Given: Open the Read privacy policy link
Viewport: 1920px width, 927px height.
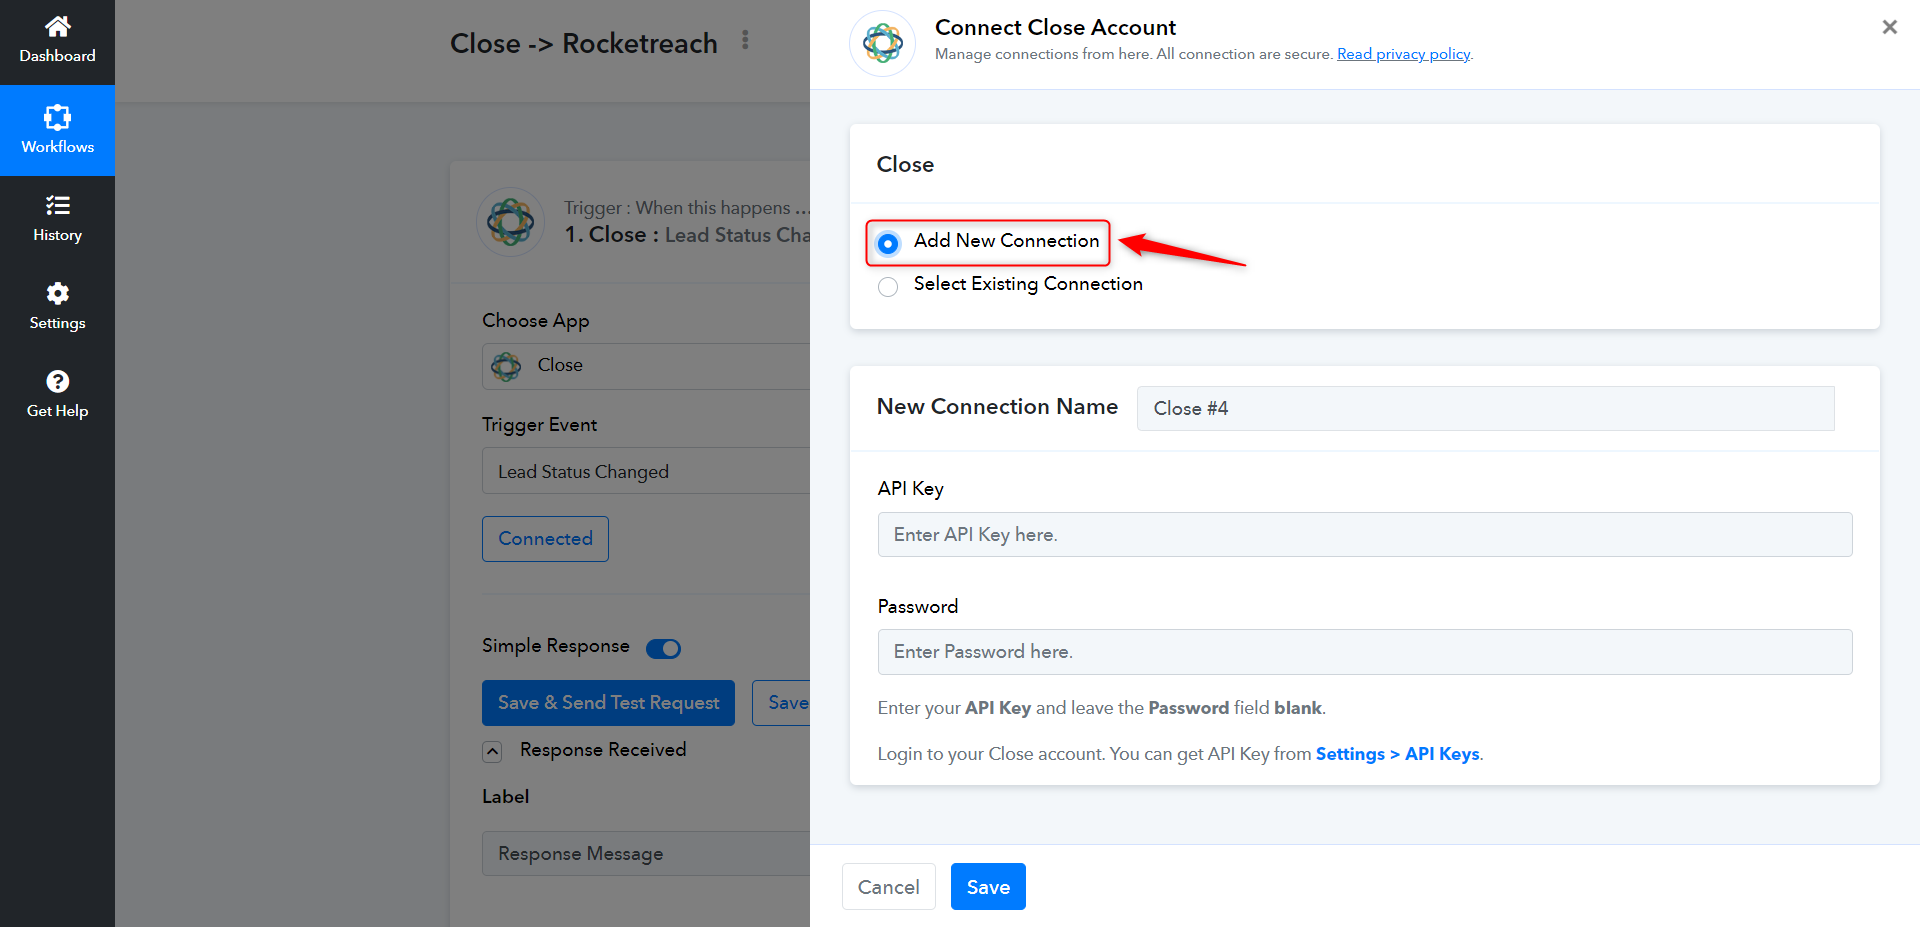Looking at the screenshot, I should tap(1403, 54).
